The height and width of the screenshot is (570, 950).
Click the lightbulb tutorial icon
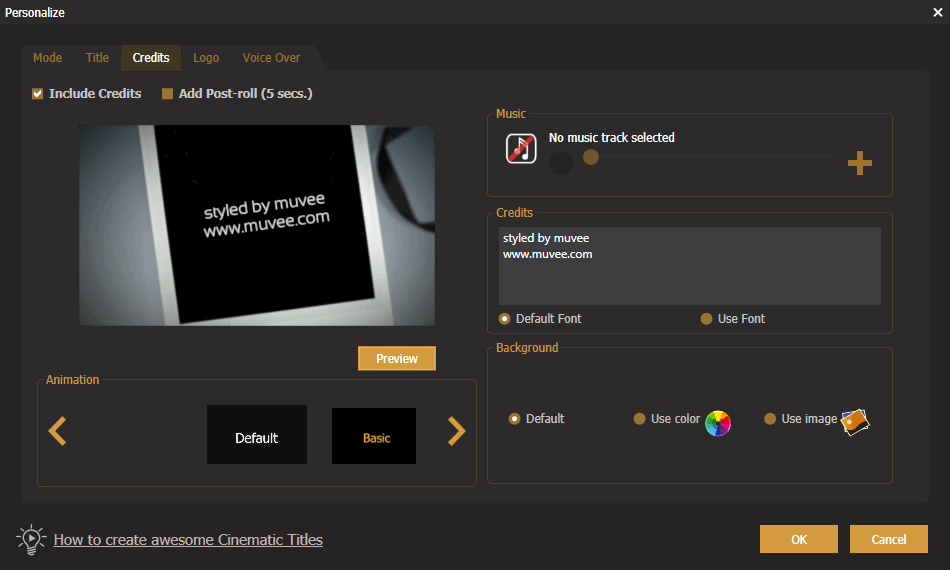[31, 539]
